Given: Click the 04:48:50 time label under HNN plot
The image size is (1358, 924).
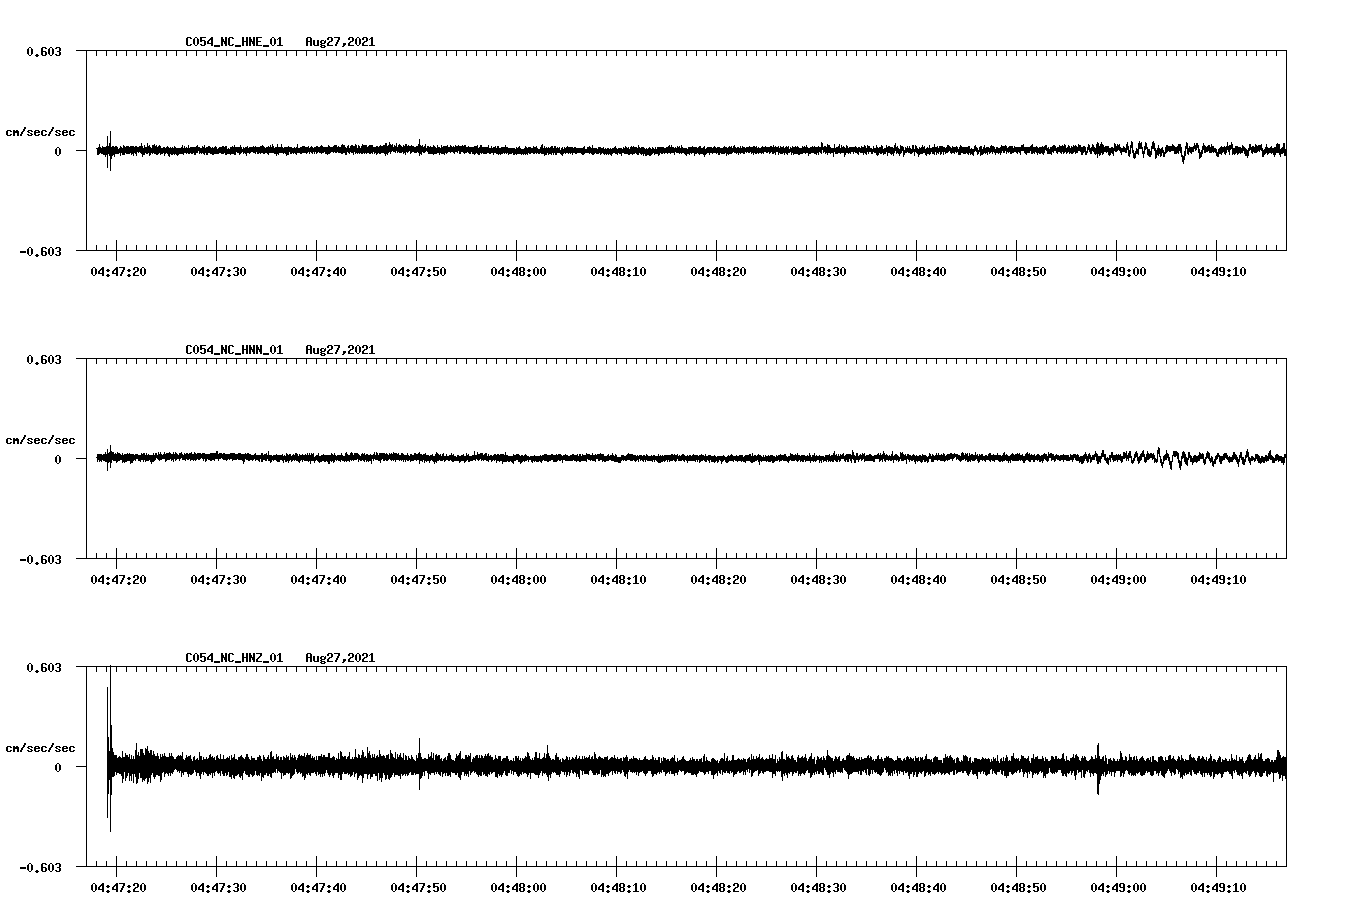Looking at the screenshot, I should (1018, 579).
